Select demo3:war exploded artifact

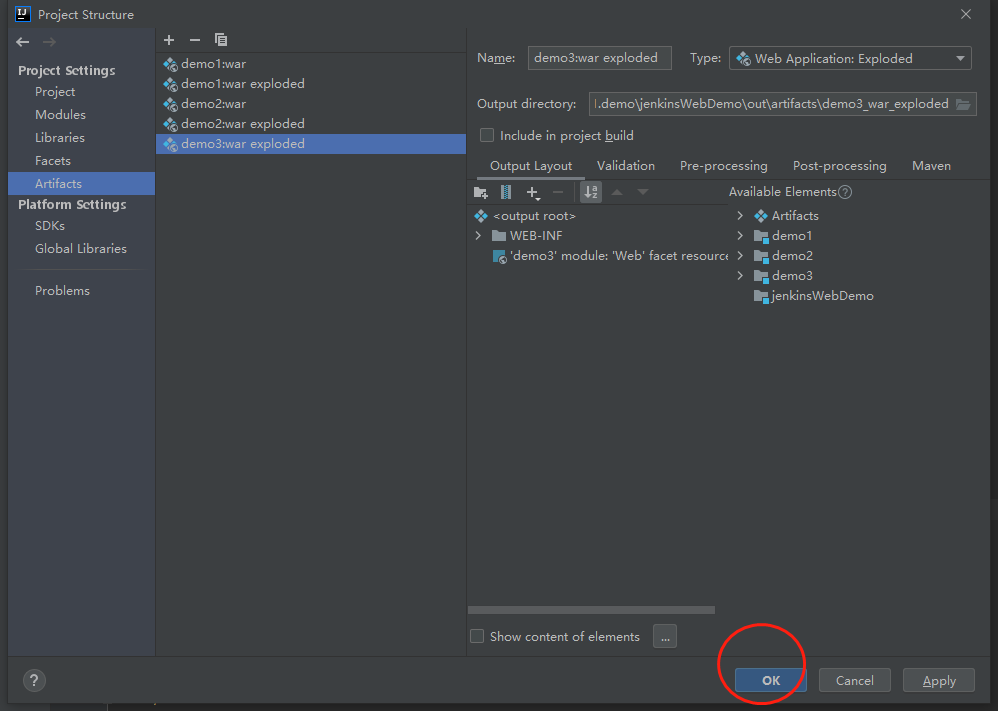pos(311,144)
